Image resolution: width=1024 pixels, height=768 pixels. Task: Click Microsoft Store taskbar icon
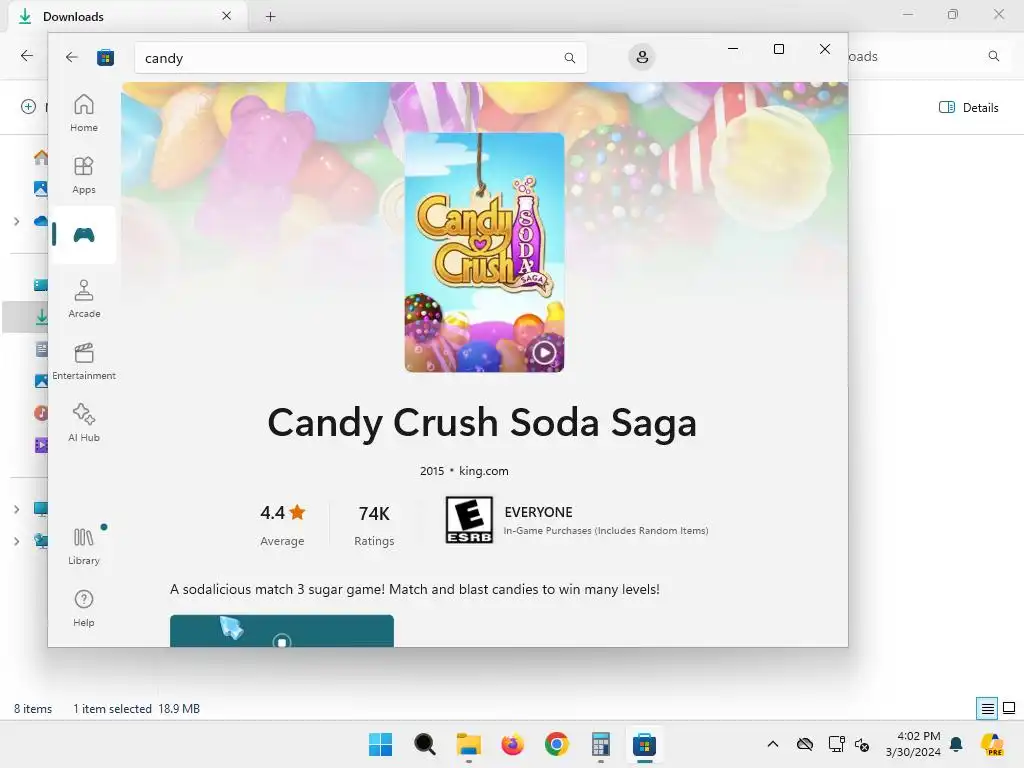[645, 744]
